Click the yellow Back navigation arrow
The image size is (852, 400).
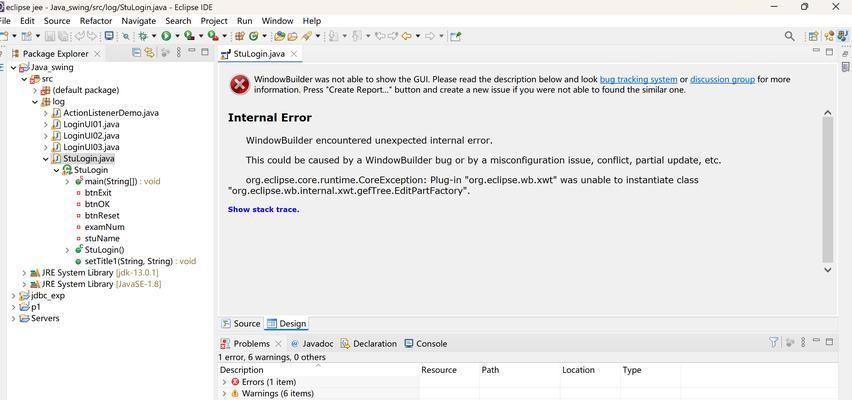[406, 36]
